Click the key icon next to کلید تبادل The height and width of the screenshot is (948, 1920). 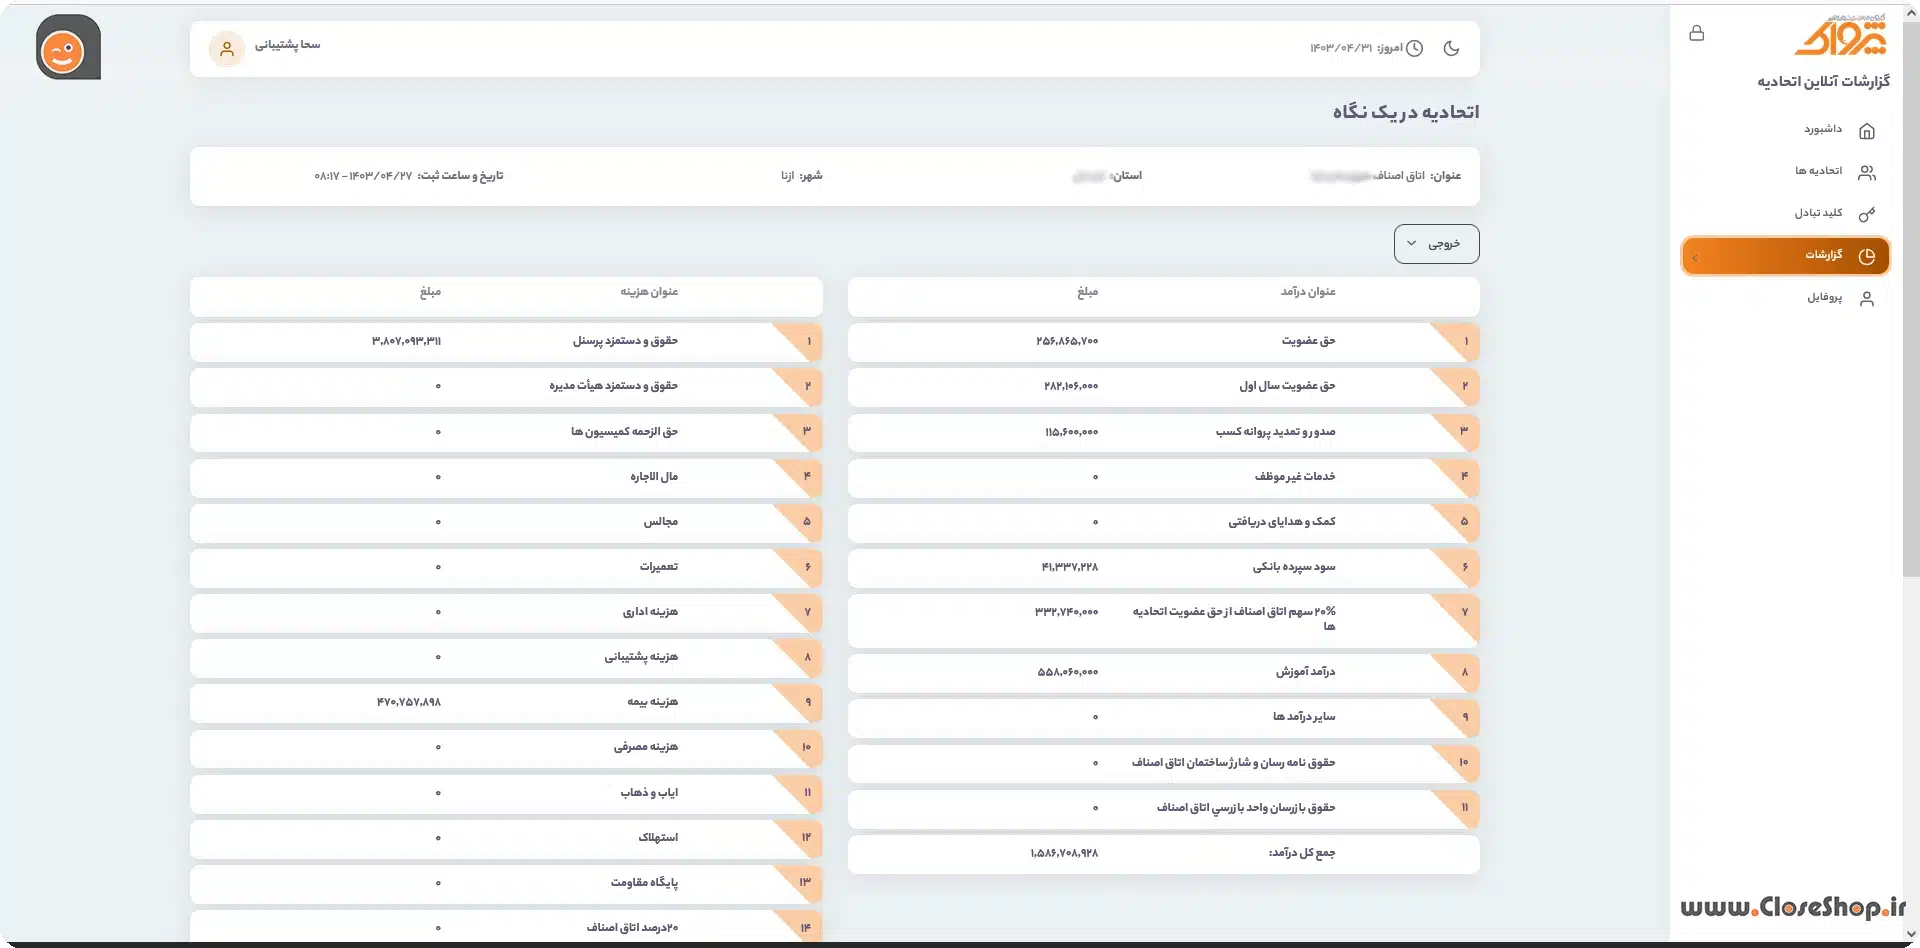coord(1866,214)
